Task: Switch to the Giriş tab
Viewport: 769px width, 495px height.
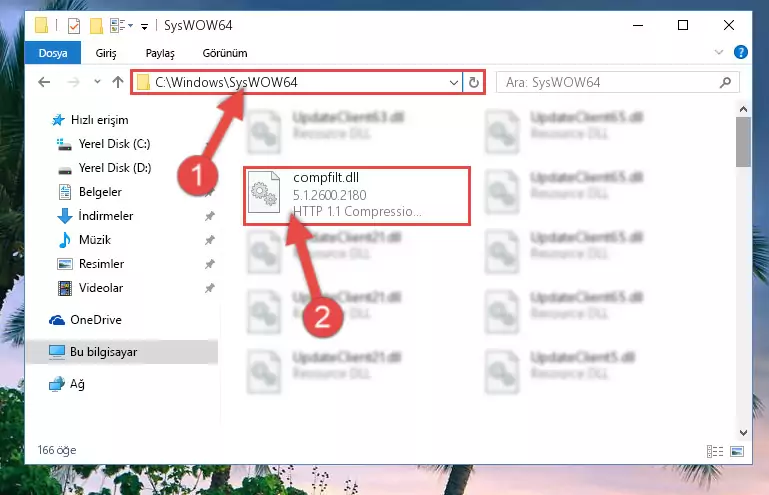Action: click(106, 53)
